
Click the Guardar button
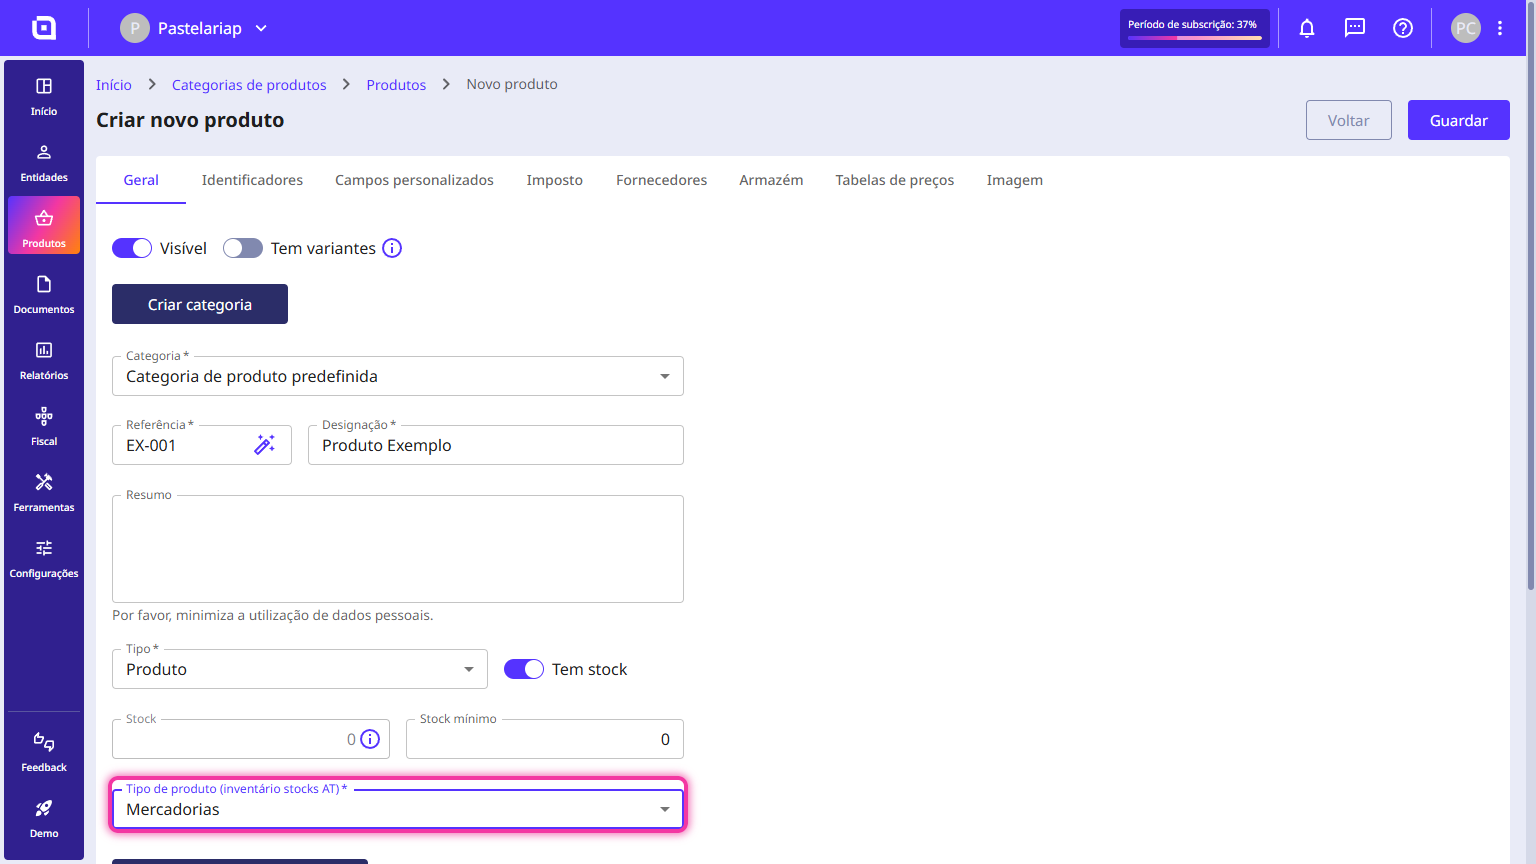pyautogui.click(x=1459, y=120)
